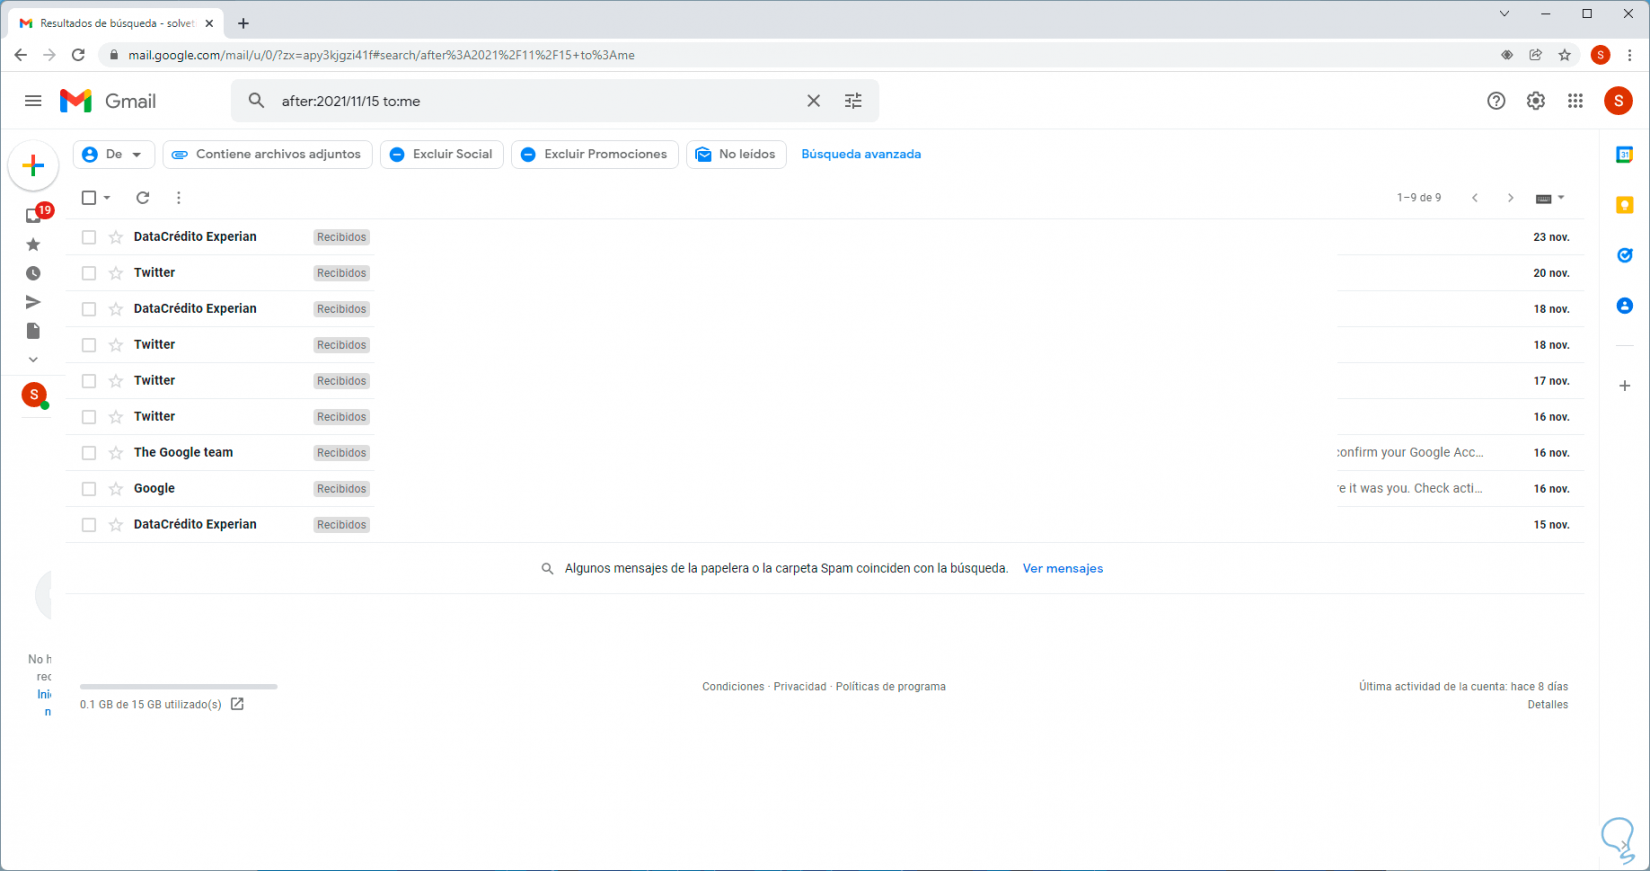Viewport: 1650px width, 871px height.
Task: Toggle Excluir Social filter chip
Action: [x=442, y=154]
